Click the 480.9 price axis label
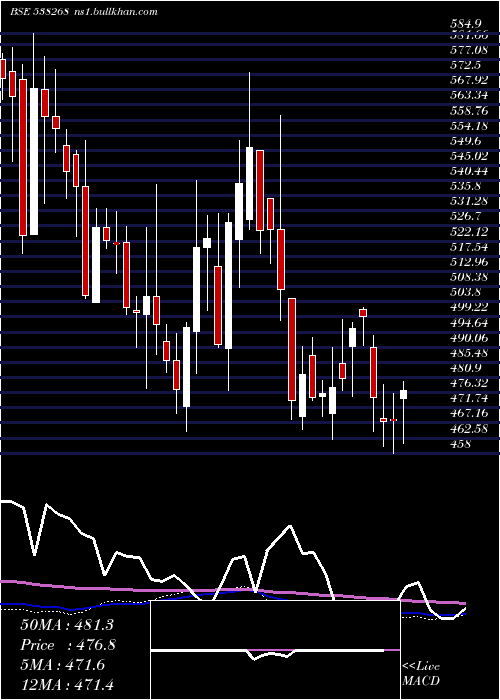The image size is (500, 700). click(465, 368)
